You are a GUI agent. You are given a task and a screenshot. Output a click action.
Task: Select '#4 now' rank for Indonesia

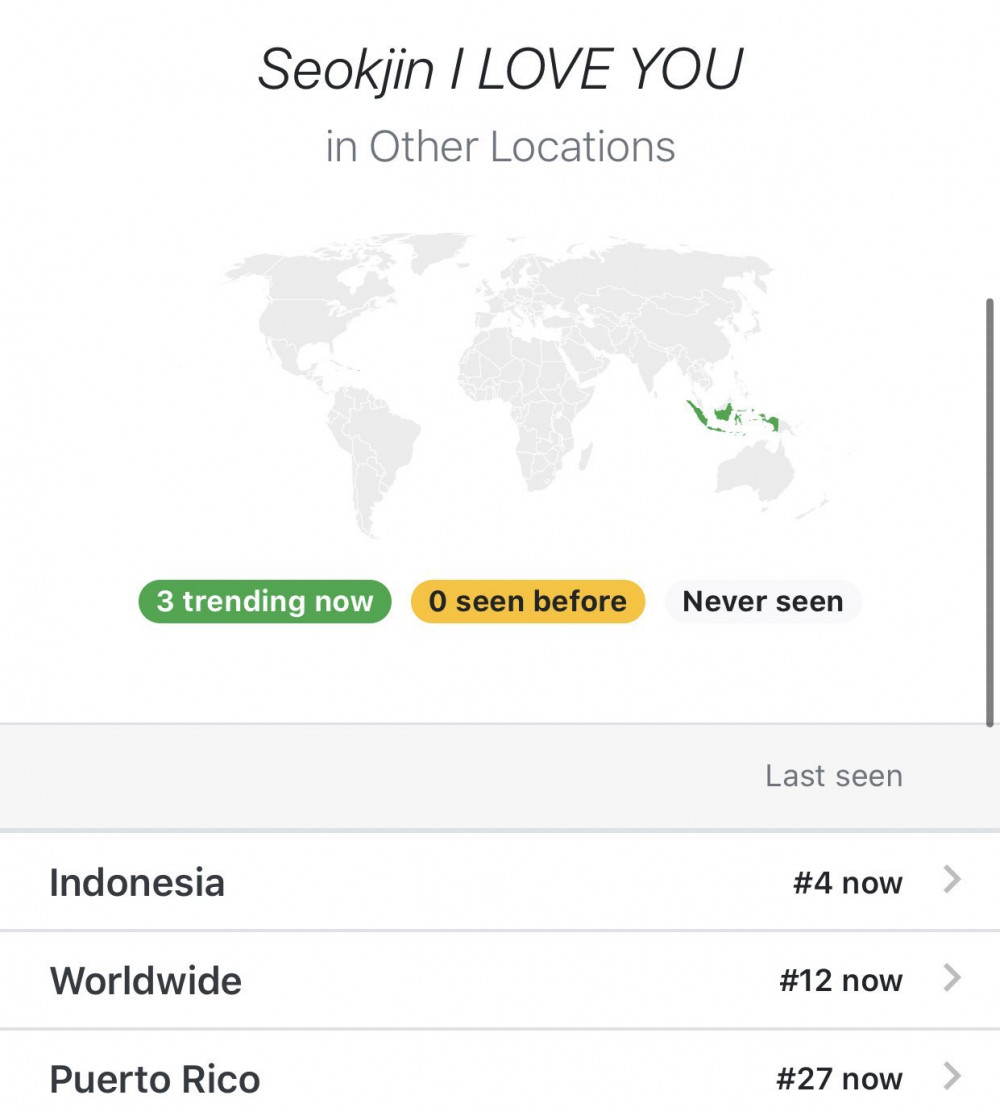(848, 884)
